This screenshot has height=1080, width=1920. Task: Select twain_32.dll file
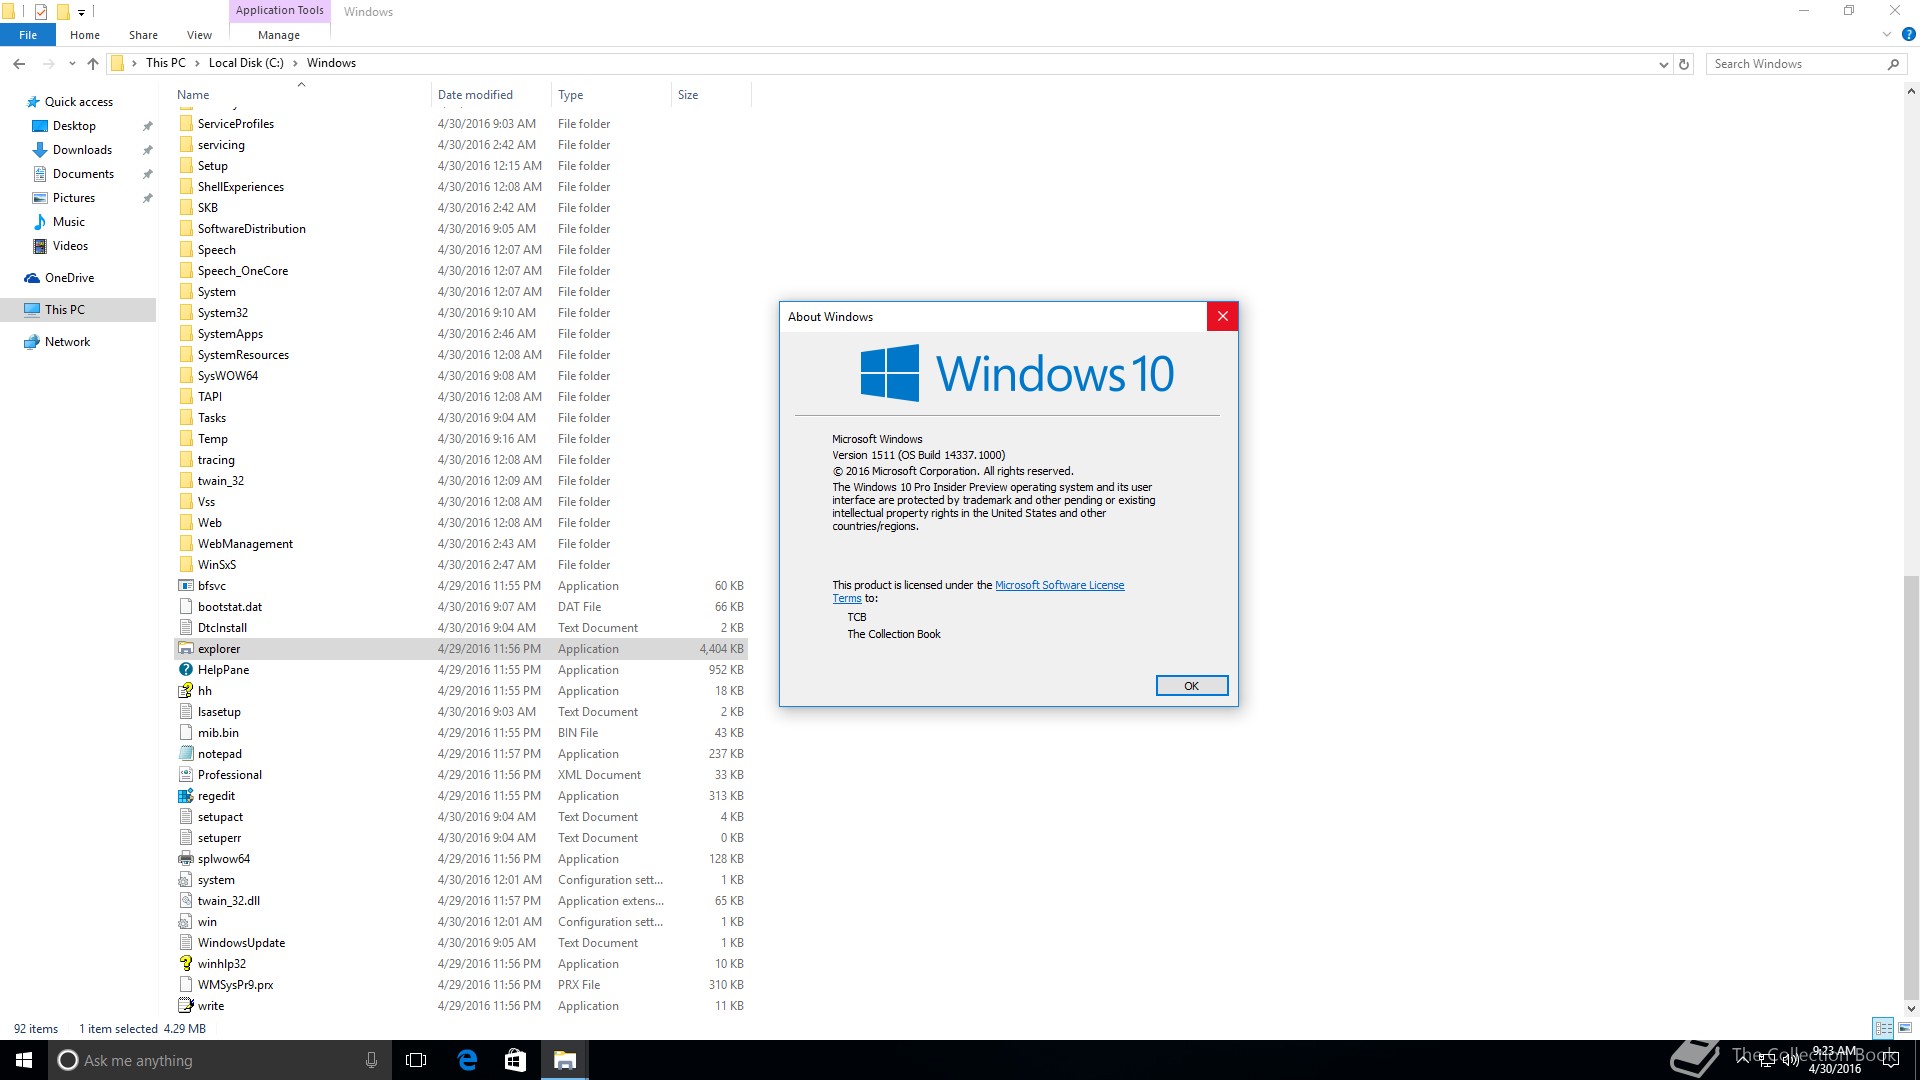(228, 901)
